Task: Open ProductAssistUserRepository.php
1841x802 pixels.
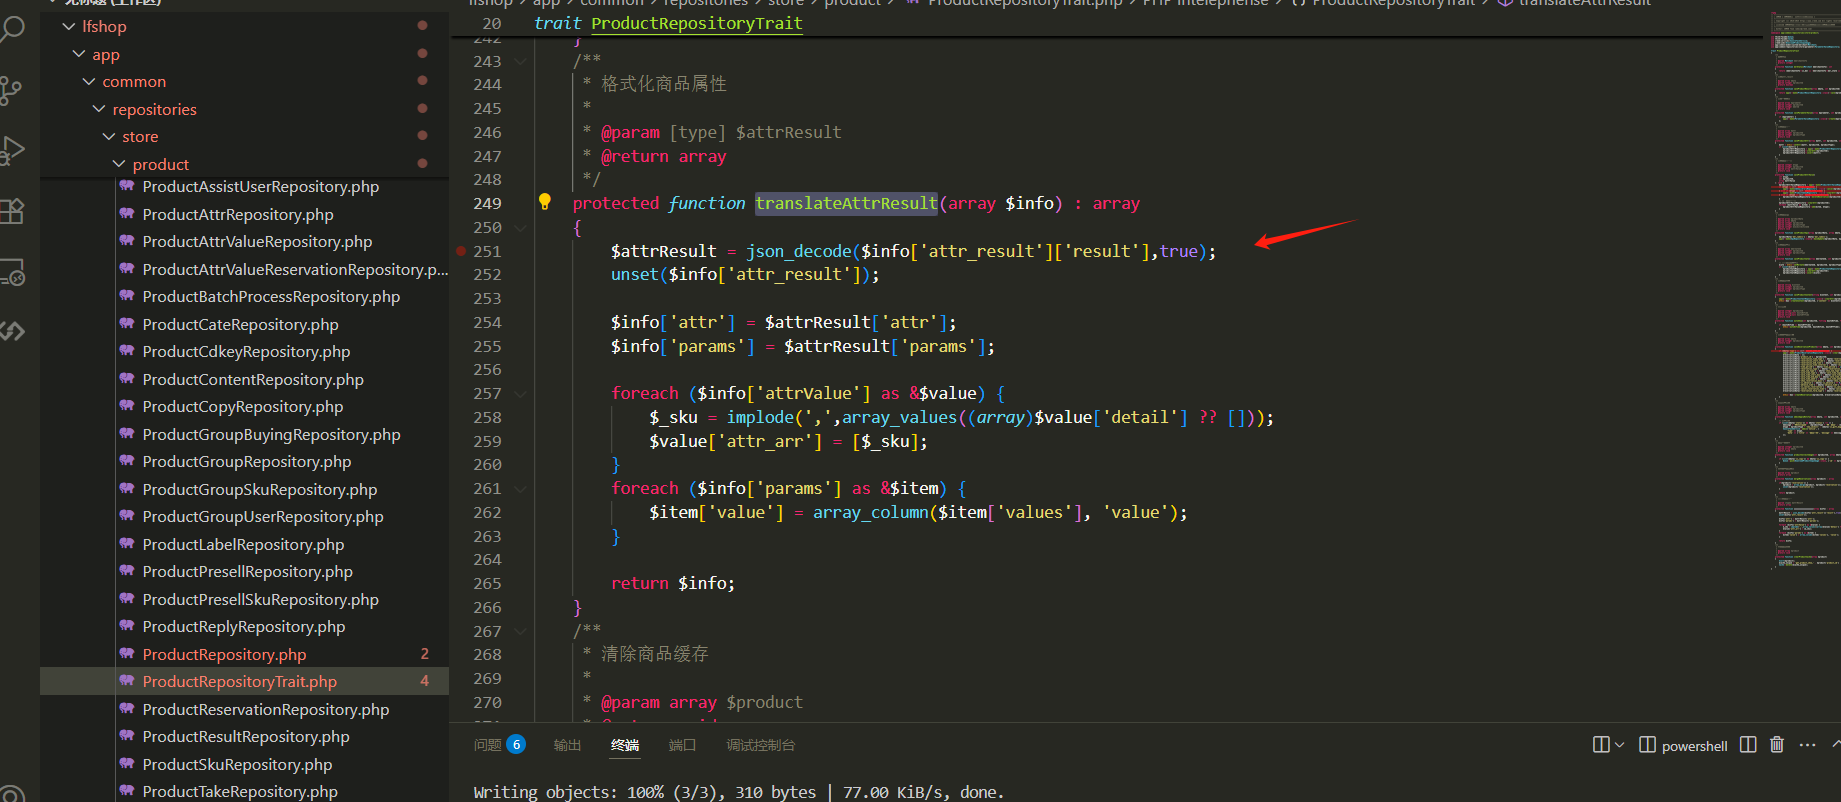Action: tap(261, 187)
